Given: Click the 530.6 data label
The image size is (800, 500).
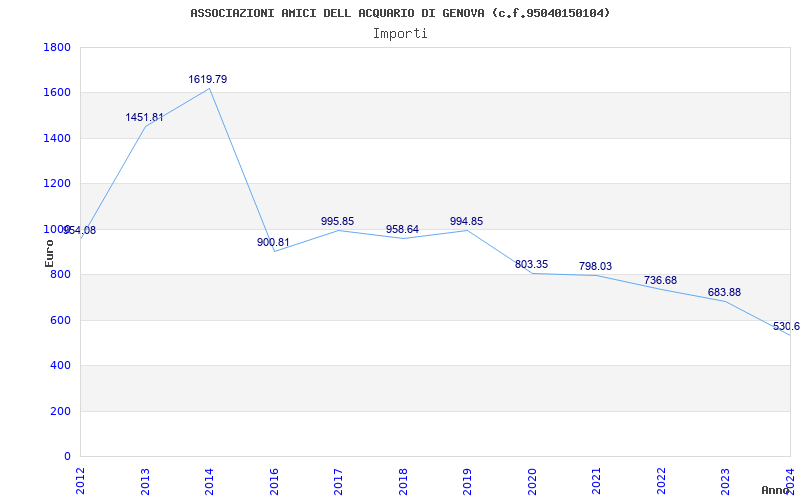Looking at the screenshot, I should [786, 327].
